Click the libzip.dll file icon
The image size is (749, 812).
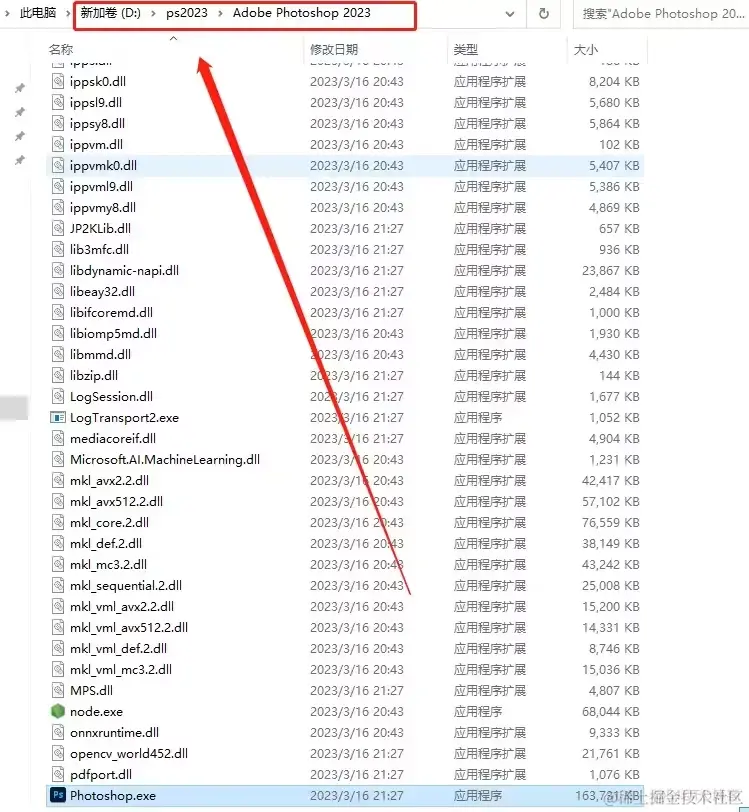click(x=58, y=375)
